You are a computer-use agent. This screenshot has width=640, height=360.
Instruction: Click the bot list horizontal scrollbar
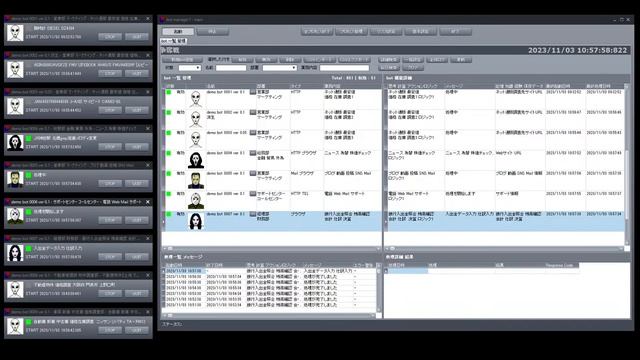[x=271, y=248]
